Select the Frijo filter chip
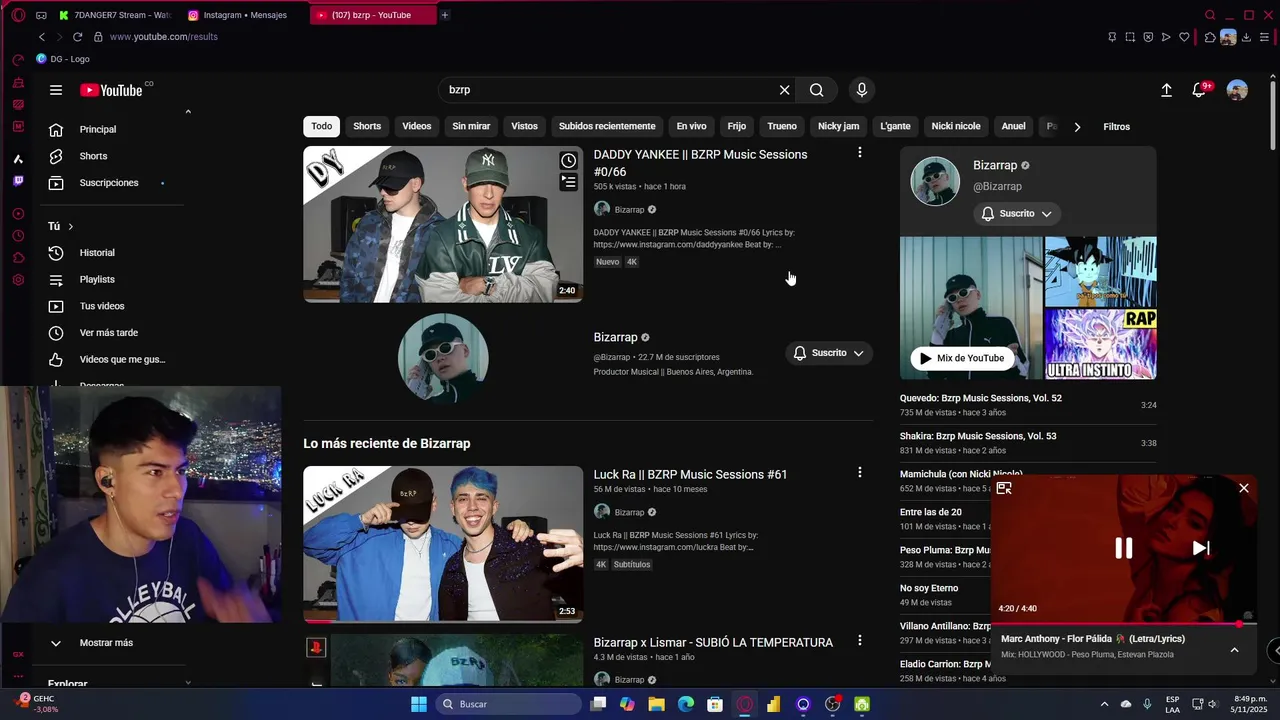The image size is (1280, 720). point(737,127)
